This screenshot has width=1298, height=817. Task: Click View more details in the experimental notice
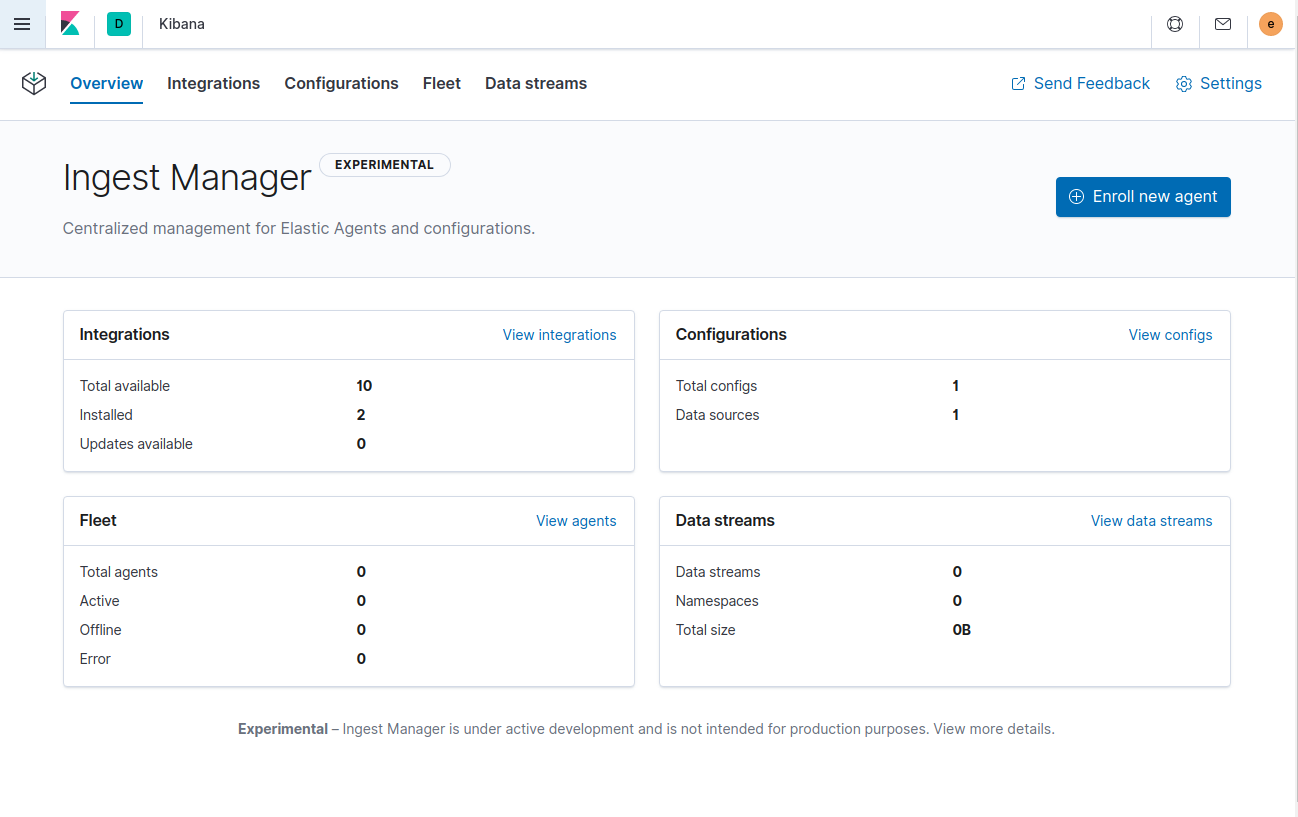[x=992, y=728]
